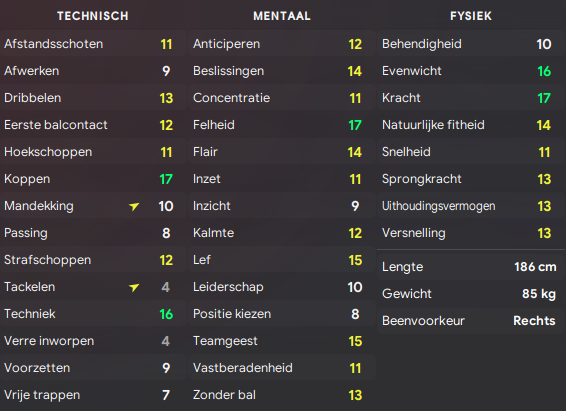Viewport: 566px width, 411px height.
Task: Click the Beslissingen attribute label
Action: (228, 71)
